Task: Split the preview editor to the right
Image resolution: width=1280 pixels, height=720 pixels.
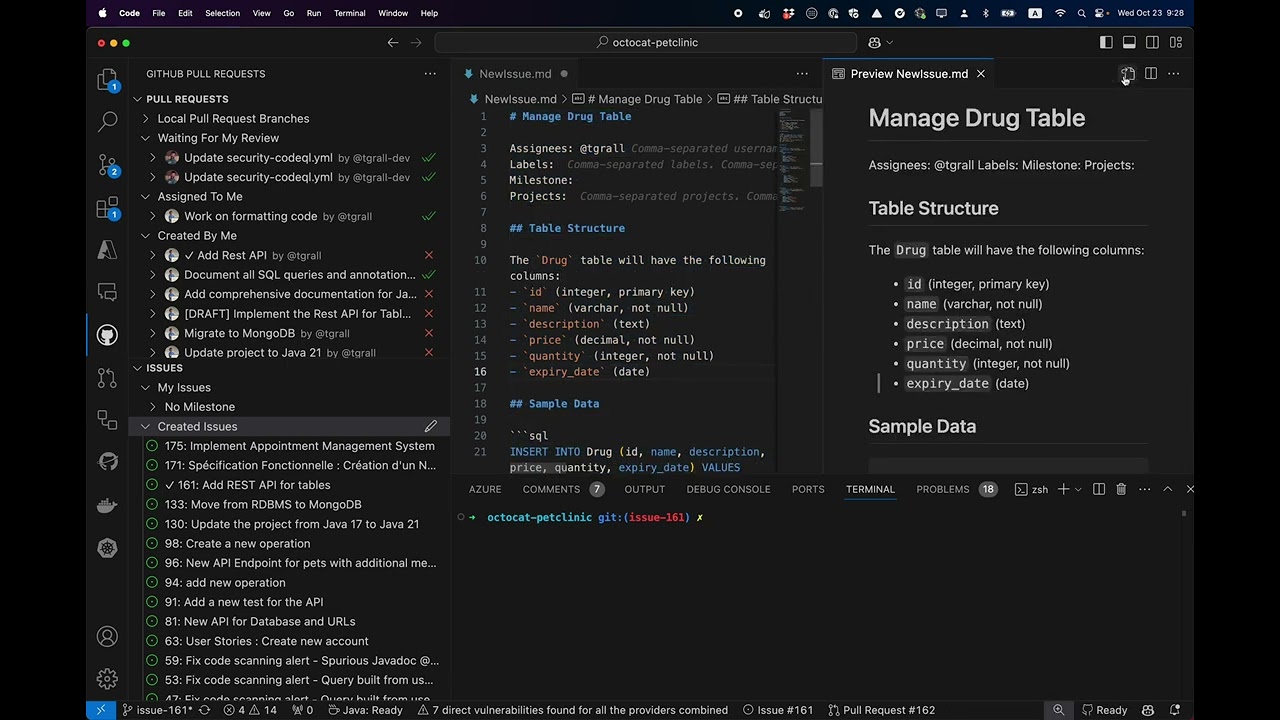Action: coord(1151,74)
